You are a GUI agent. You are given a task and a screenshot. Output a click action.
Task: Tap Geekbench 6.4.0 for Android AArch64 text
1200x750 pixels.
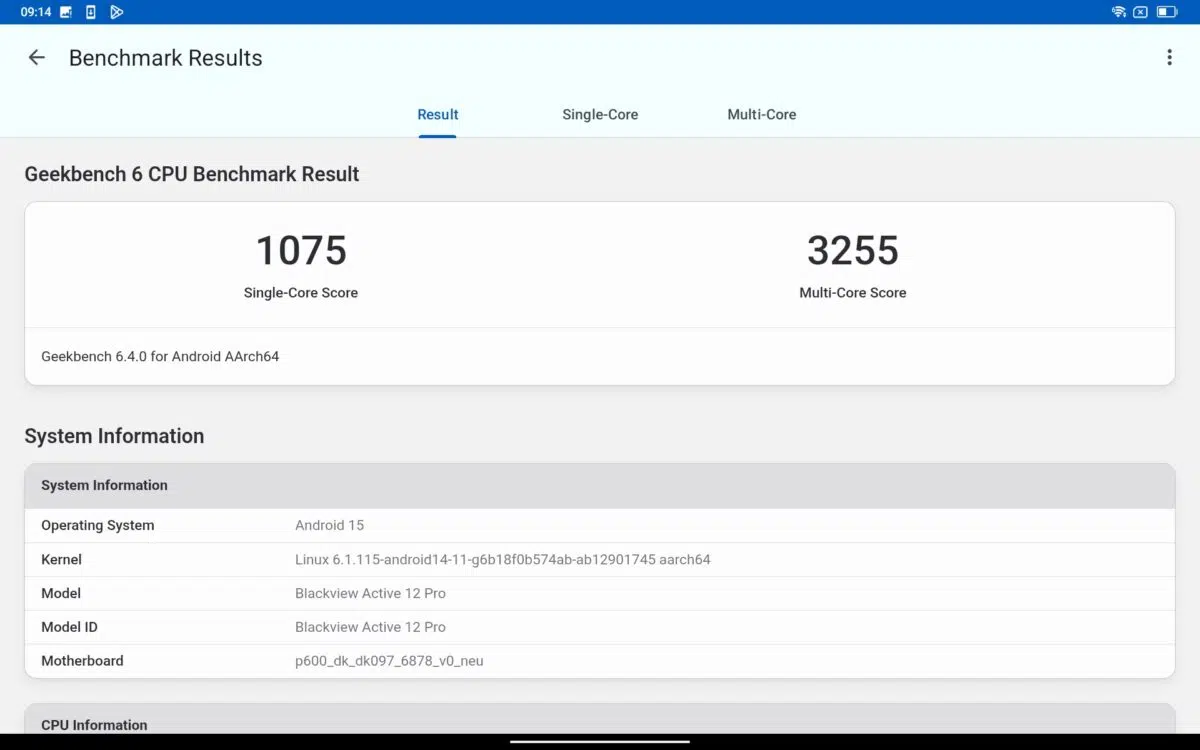point(160,356)
